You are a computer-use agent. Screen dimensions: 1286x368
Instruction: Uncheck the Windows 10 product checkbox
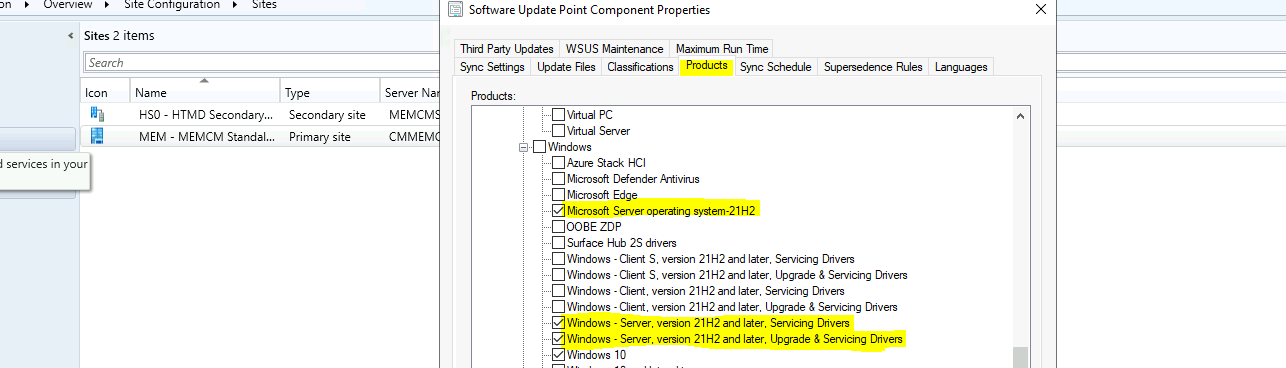coord(559,355)
